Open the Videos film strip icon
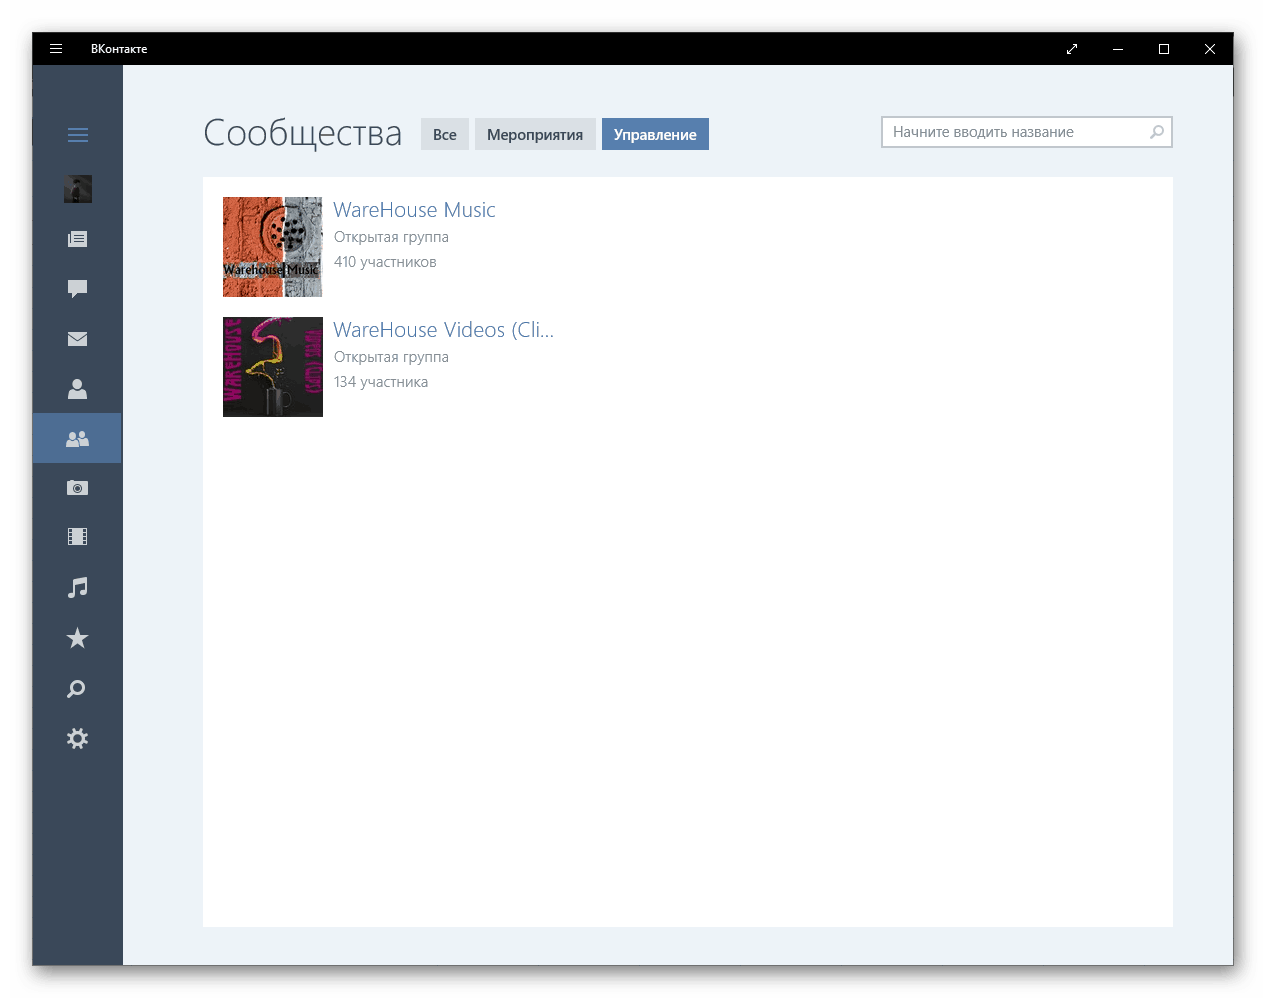This screenshot has width=1266, height=998. tap(78, 537)
